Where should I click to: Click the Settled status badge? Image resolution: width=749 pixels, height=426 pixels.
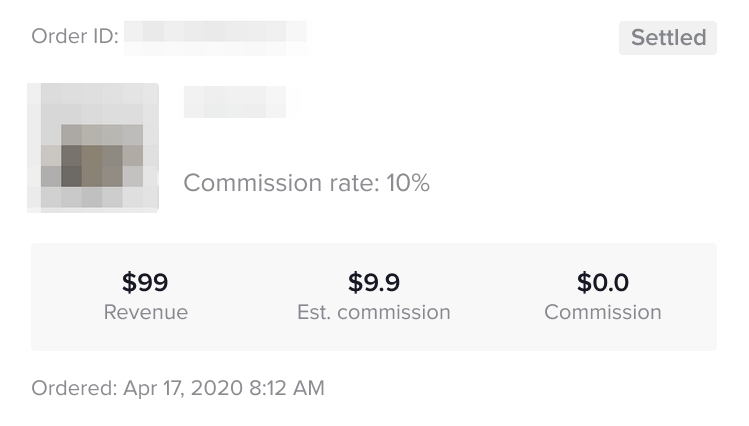[x=668, y=38]
